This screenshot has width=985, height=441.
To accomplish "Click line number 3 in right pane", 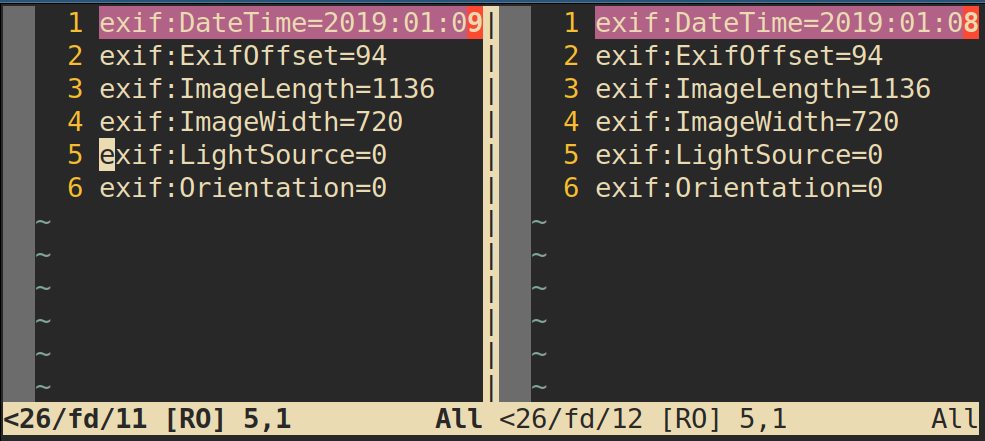I will point(571,89).
